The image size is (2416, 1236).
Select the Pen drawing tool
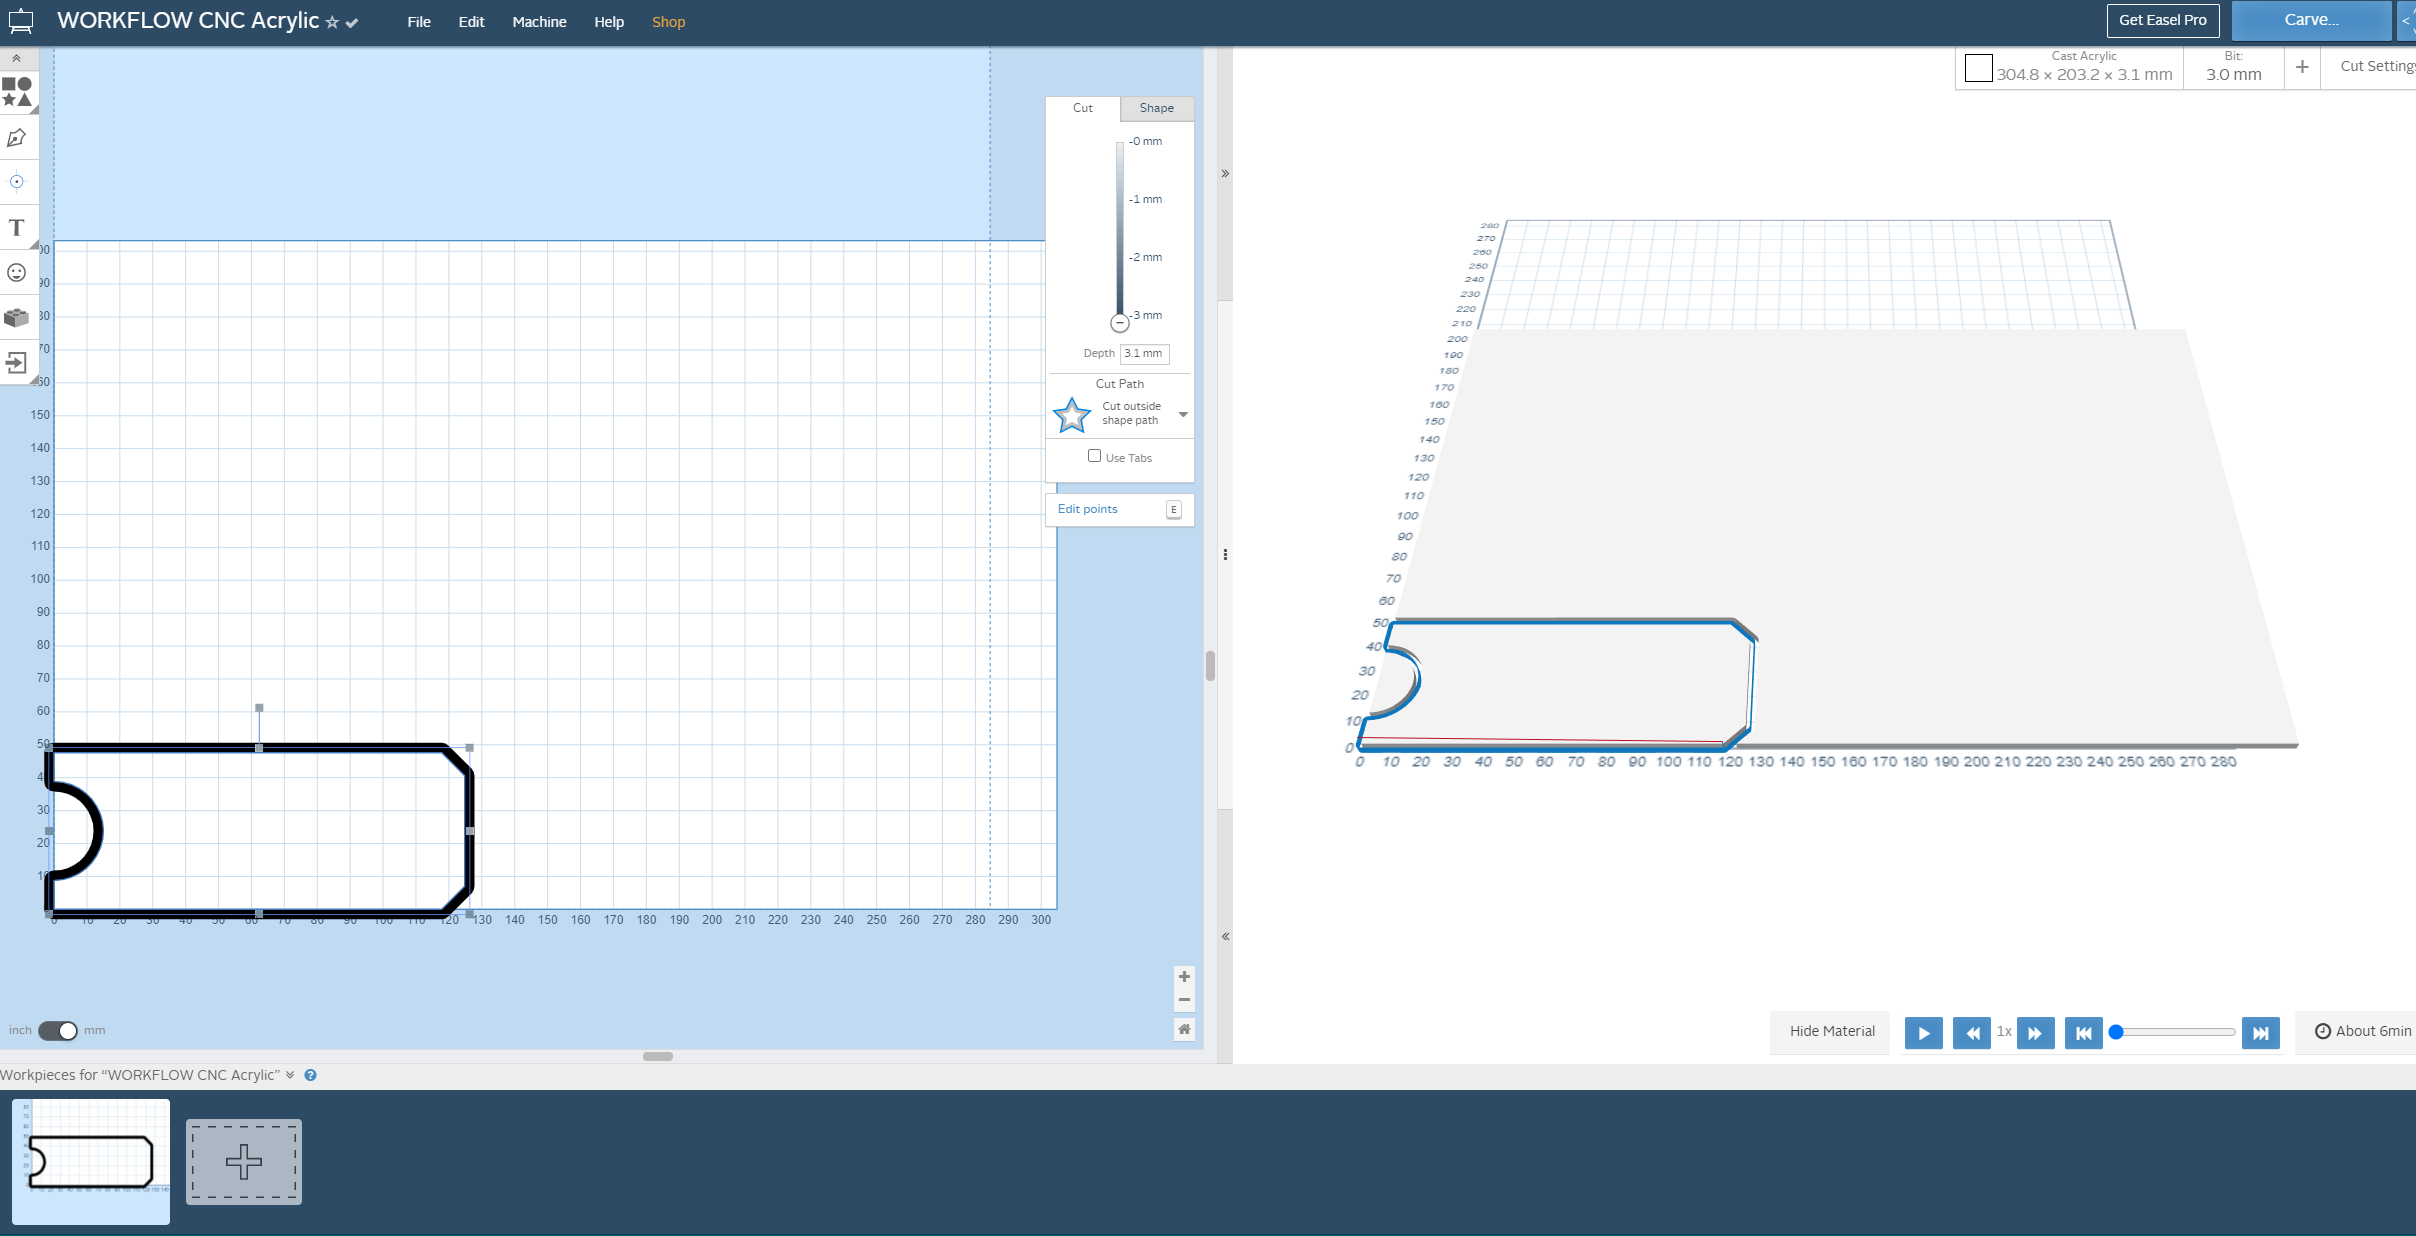[18, 138]
